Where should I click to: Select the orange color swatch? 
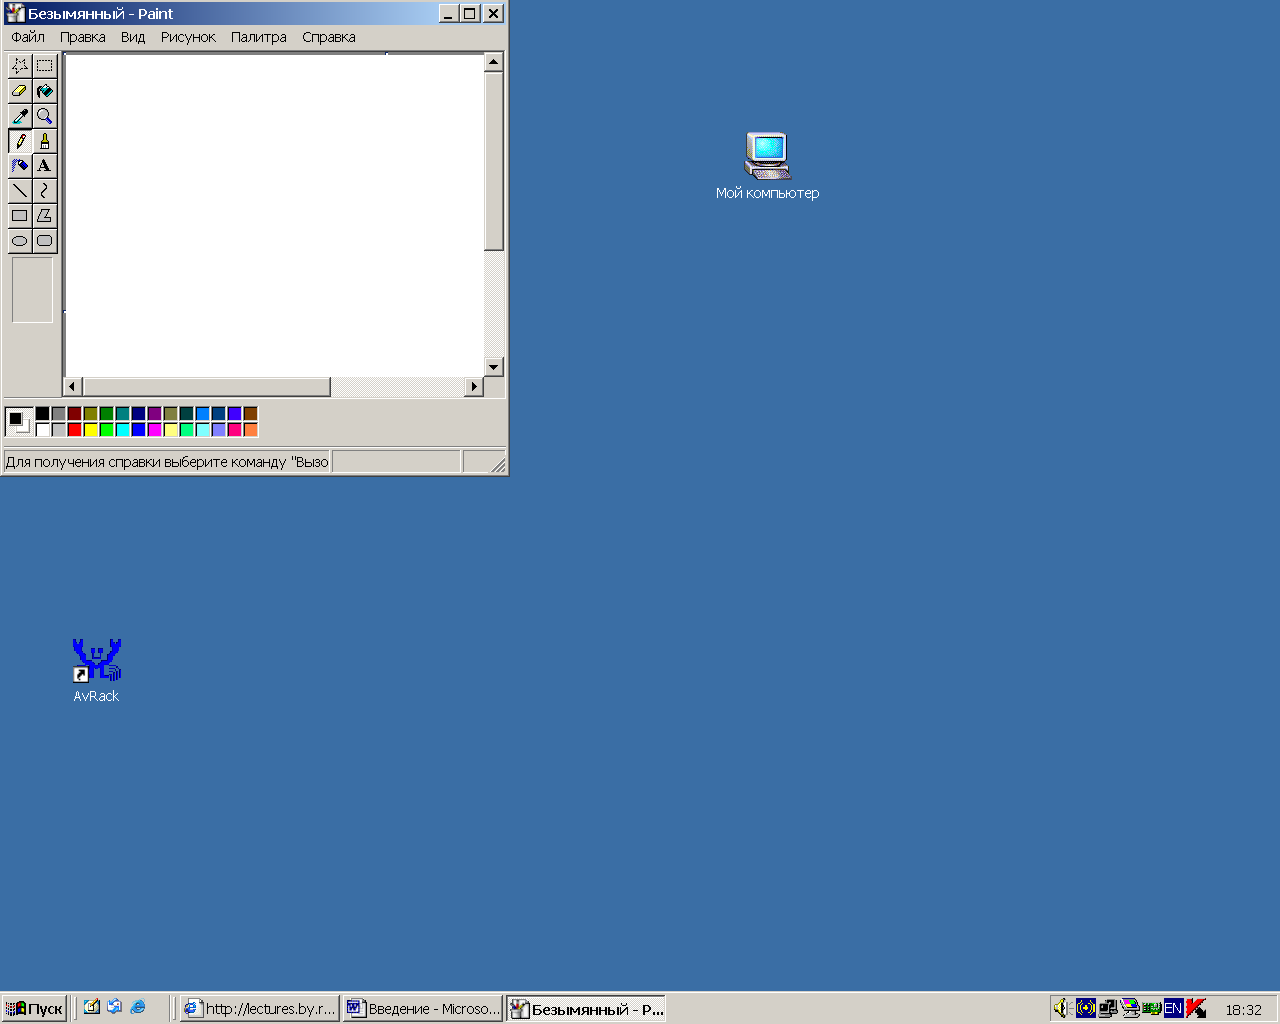(x=251, y=429)
